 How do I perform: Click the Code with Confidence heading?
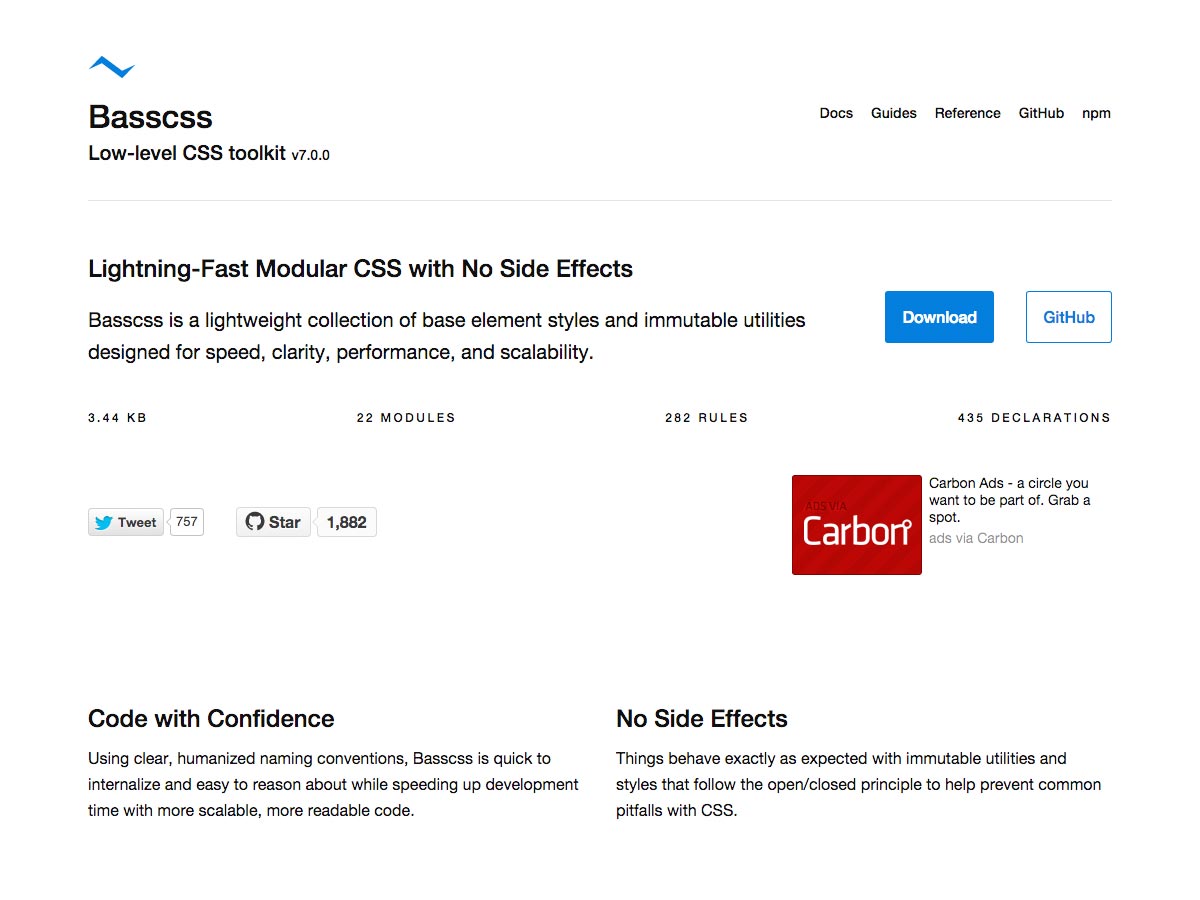[211, 719]
